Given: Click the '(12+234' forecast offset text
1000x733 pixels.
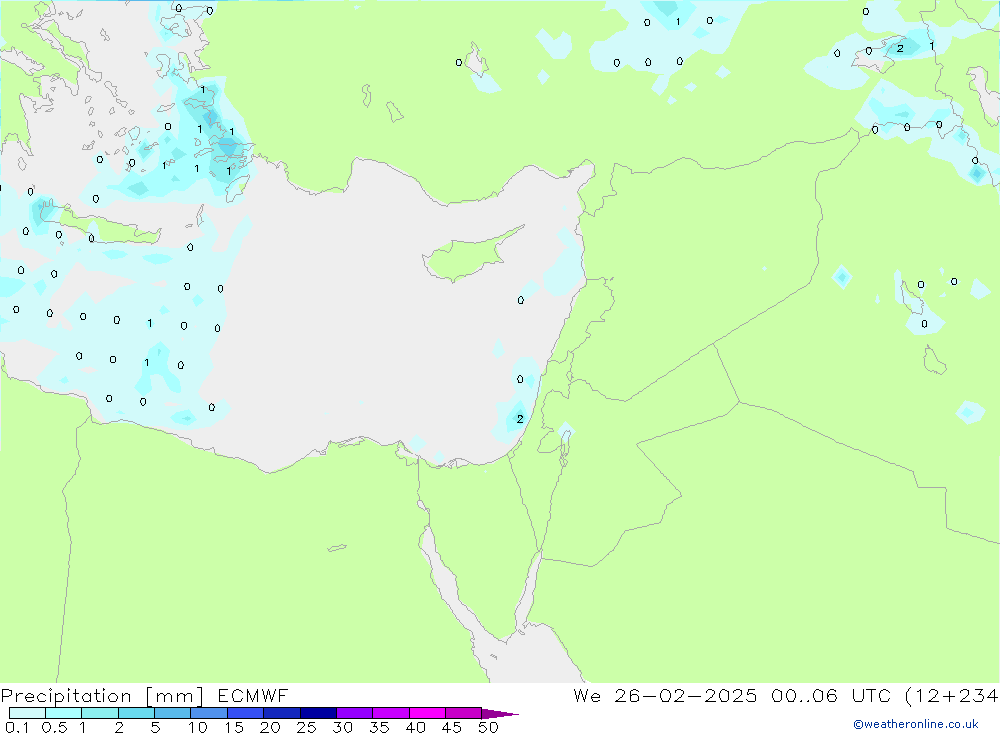Looking at the screenshot, I should tap(952, 696).
